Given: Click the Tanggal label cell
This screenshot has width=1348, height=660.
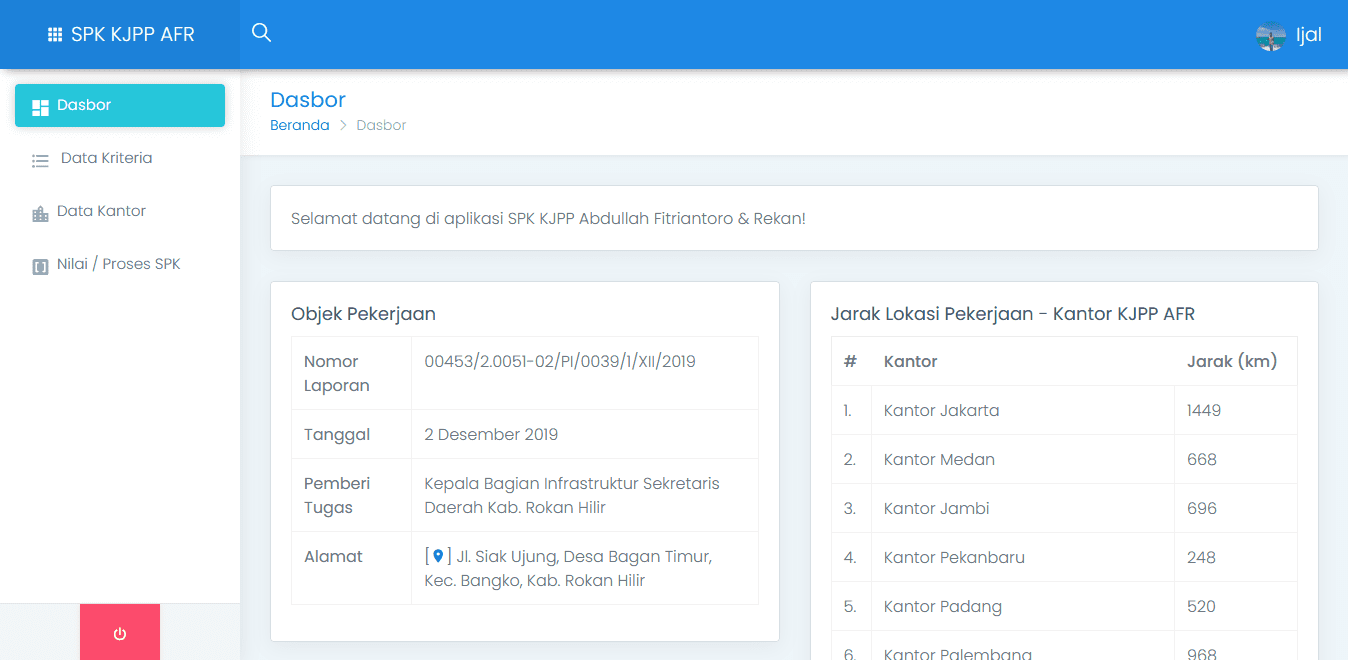Looking at the screenshot, I should tap(351, 434).
